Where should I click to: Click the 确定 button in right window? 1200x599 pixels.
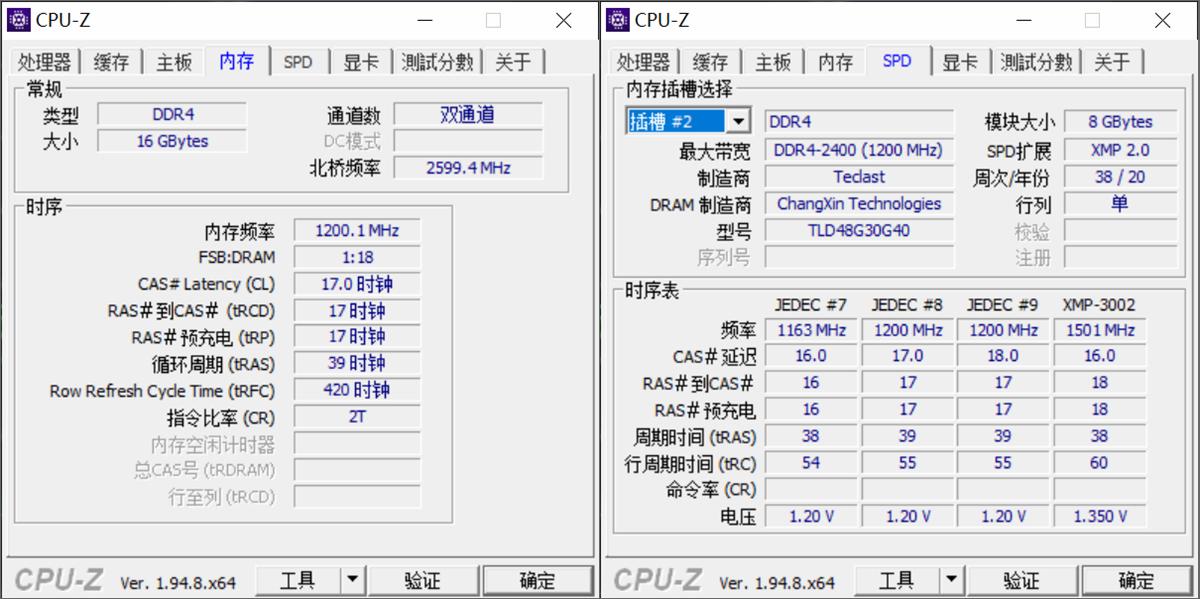[x=1136, y=580]
